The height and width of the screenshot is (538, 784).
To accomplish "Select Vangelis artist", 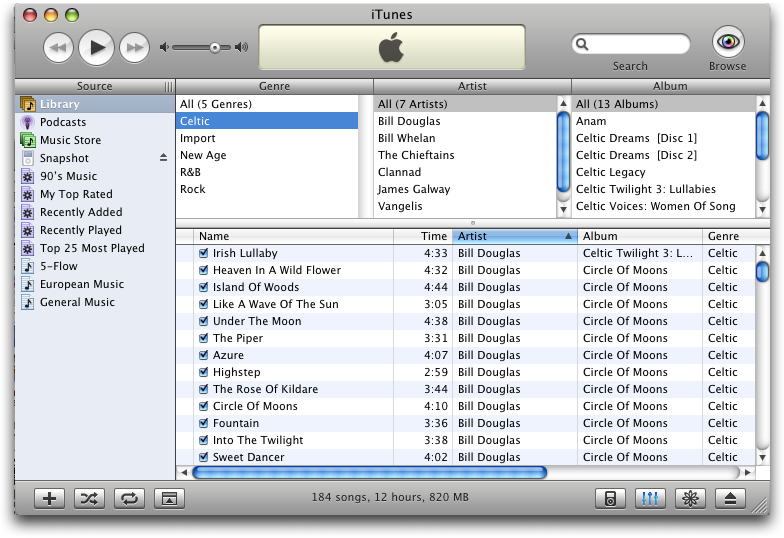I will [x=465, y=206].
